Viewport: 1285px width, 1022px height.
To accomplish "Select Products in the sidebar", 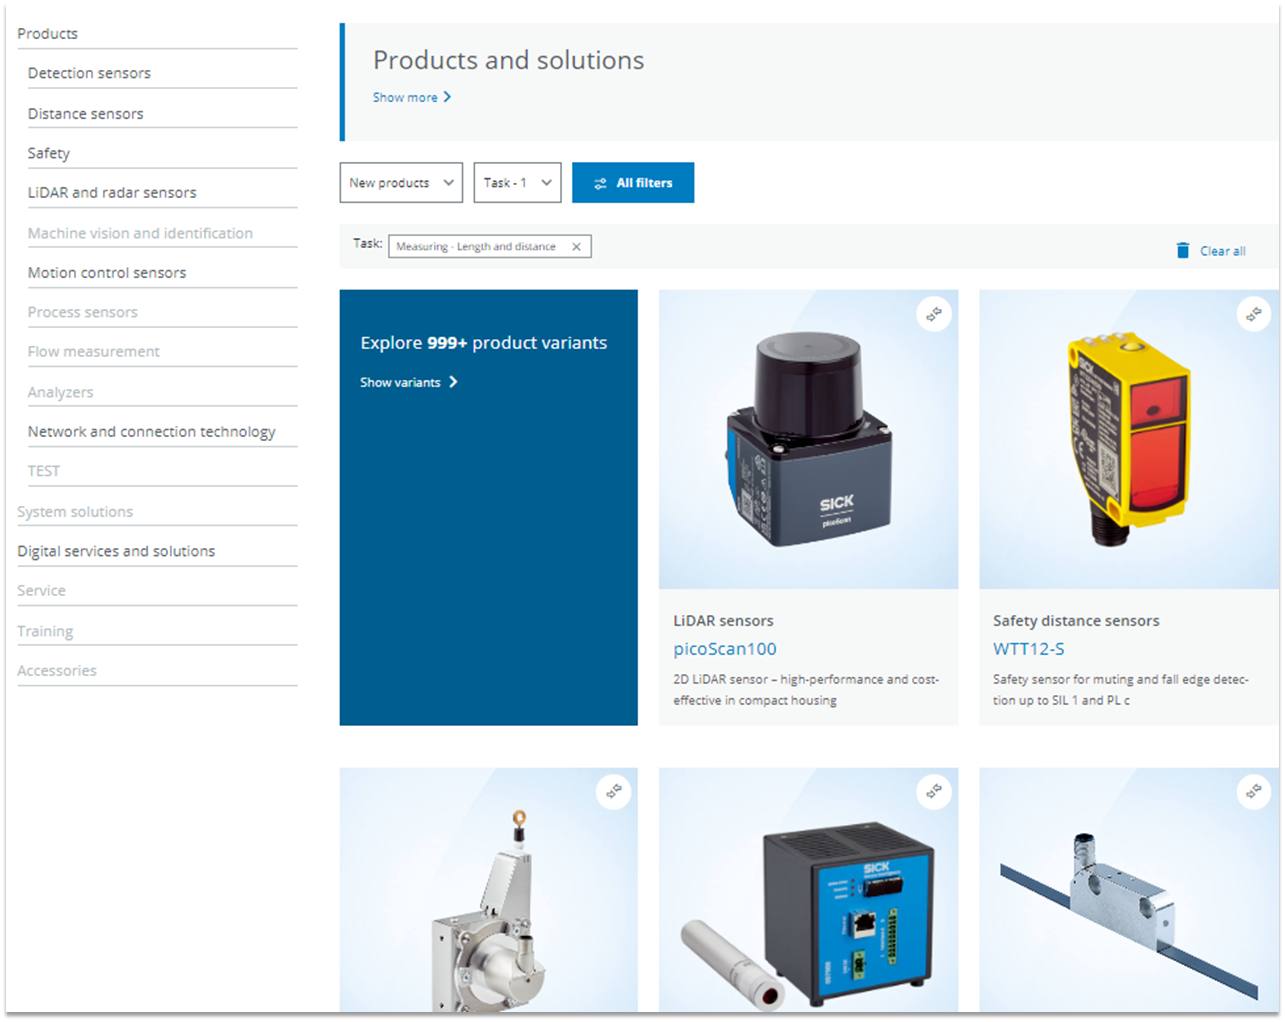I will click(47, 34).
